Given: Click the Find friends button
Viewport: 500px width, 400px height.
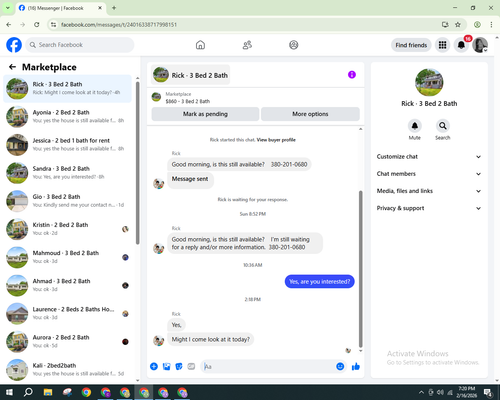Looking at the screenshot, I should pyautogui.click(x=411, y=45).
